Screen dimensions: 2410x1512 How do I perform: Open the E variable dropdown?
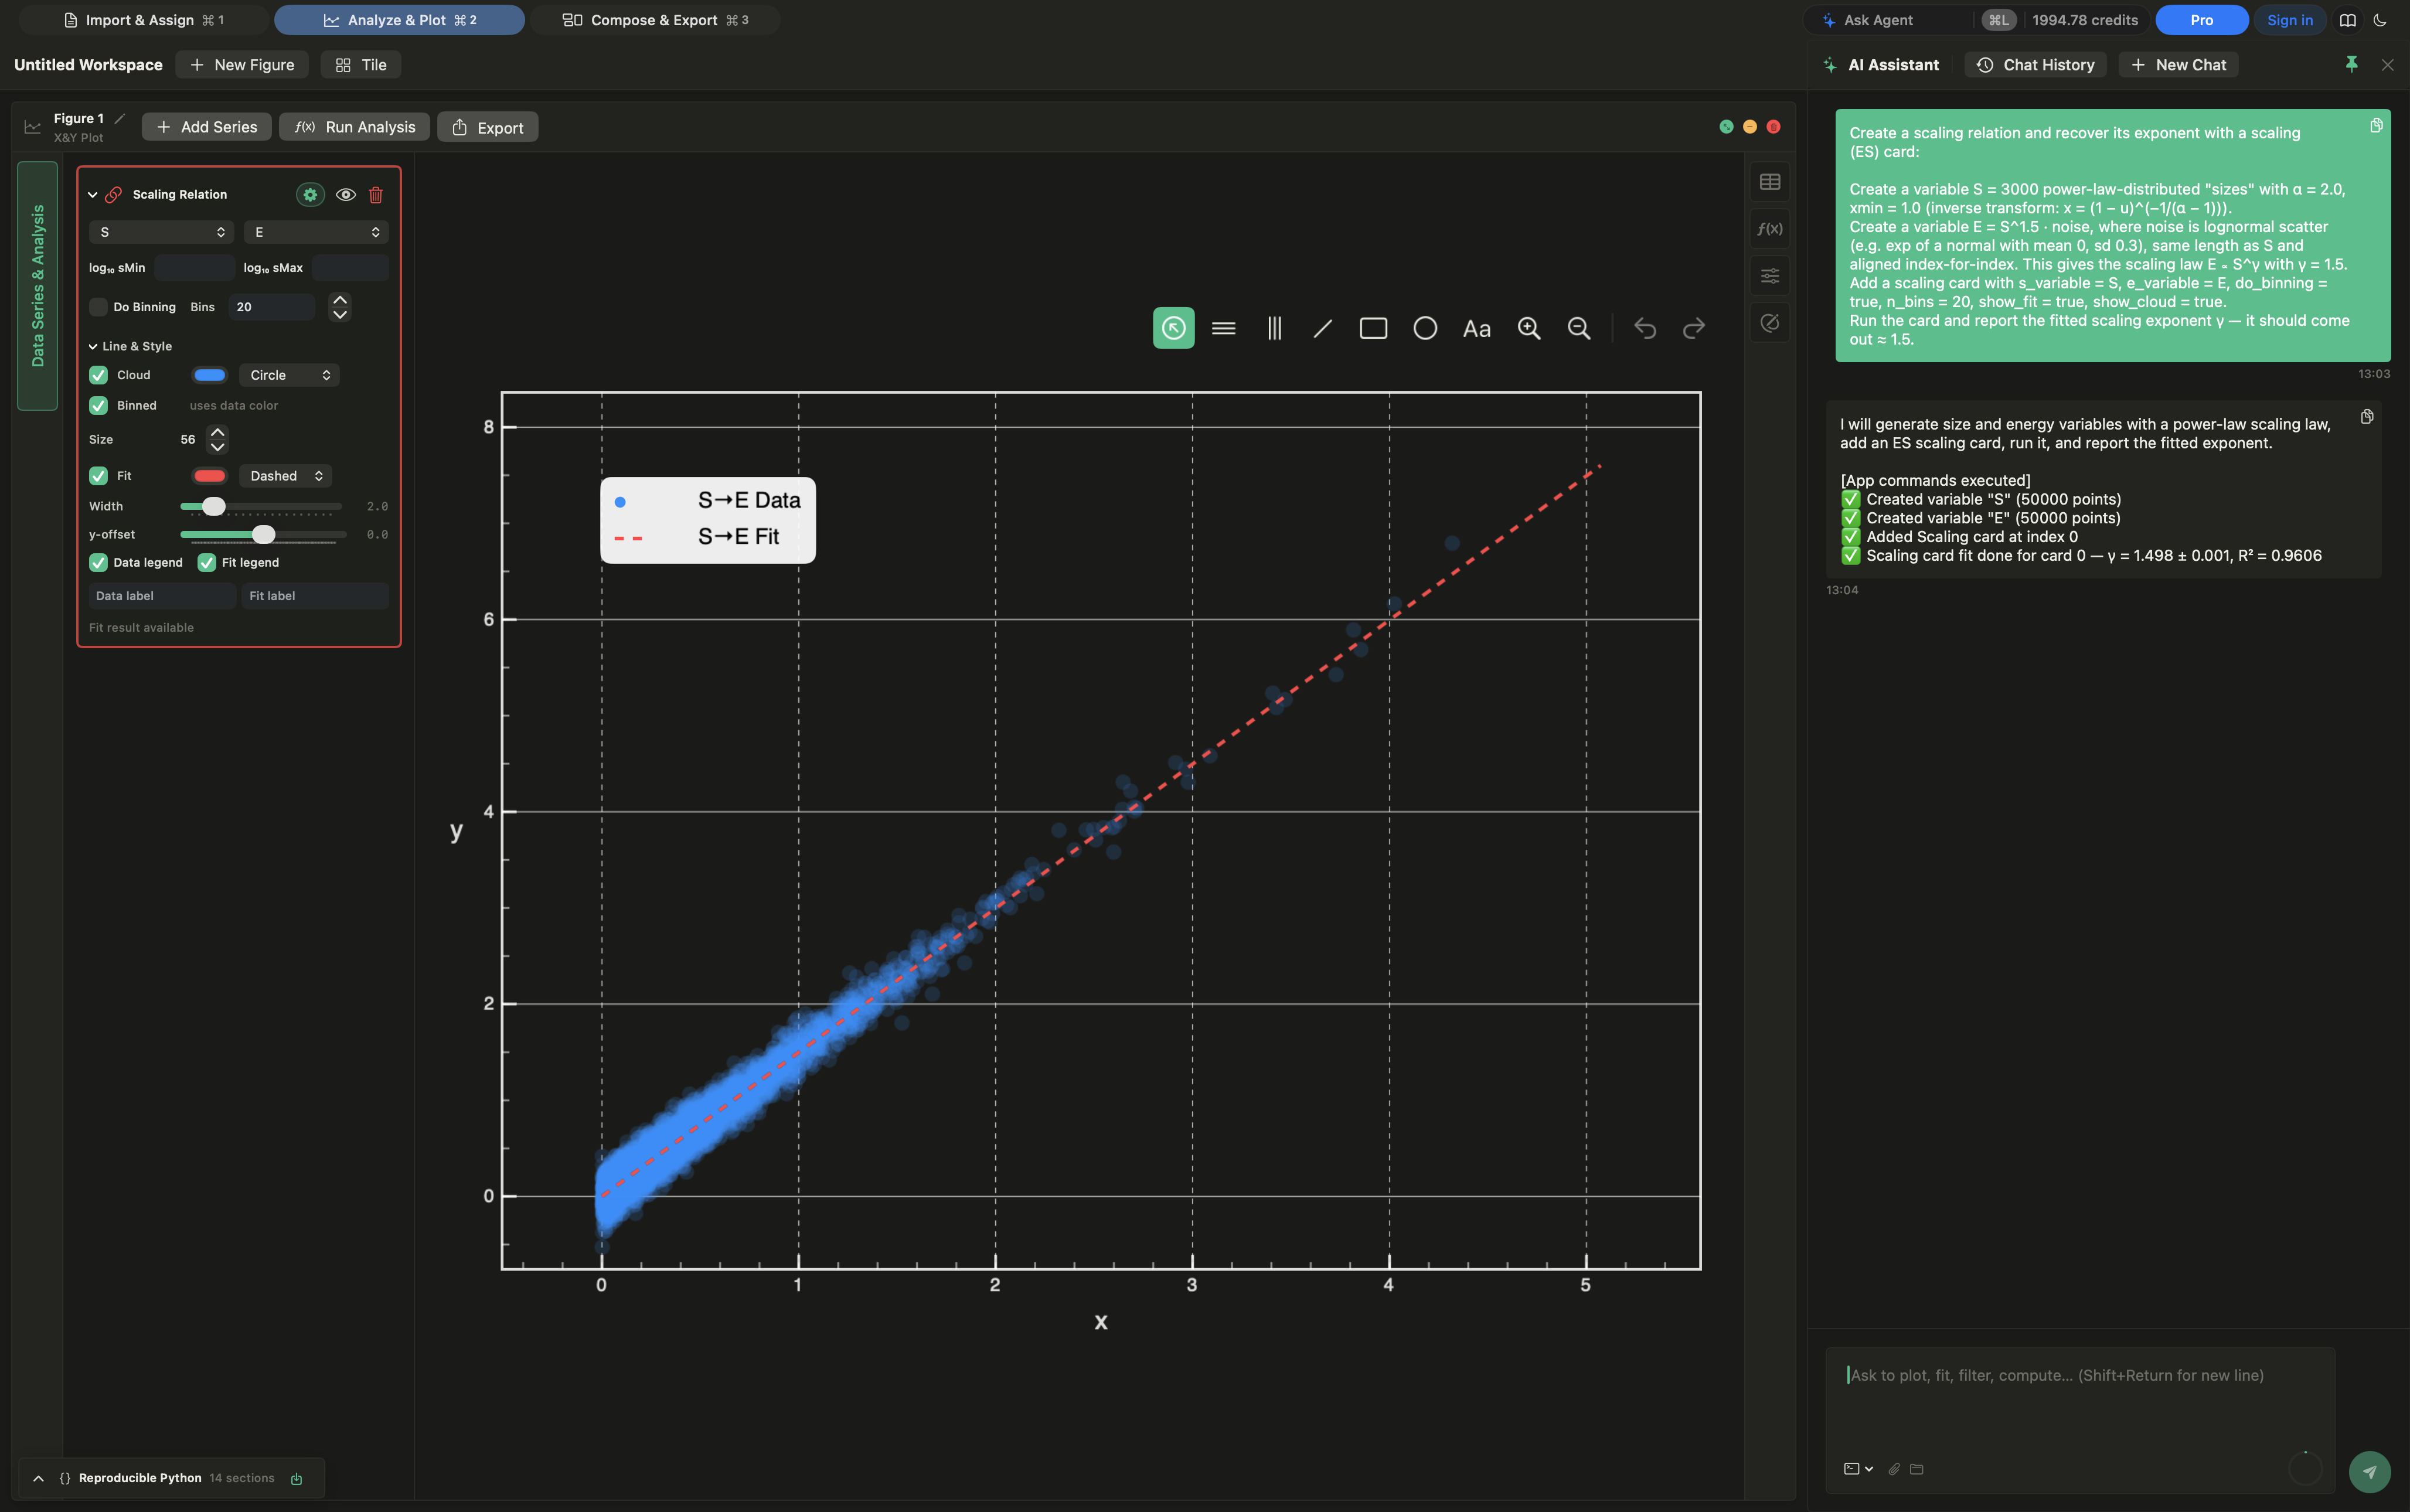316,232
